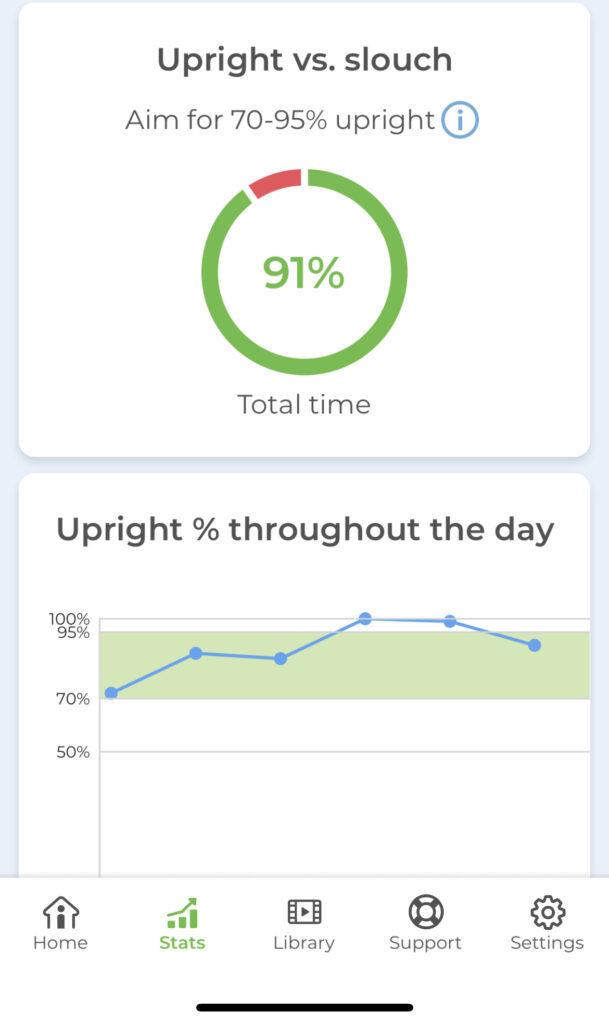Tap the fifth data point near 100%
Screen dimensions: 609x1024
(x=450, y=621)
